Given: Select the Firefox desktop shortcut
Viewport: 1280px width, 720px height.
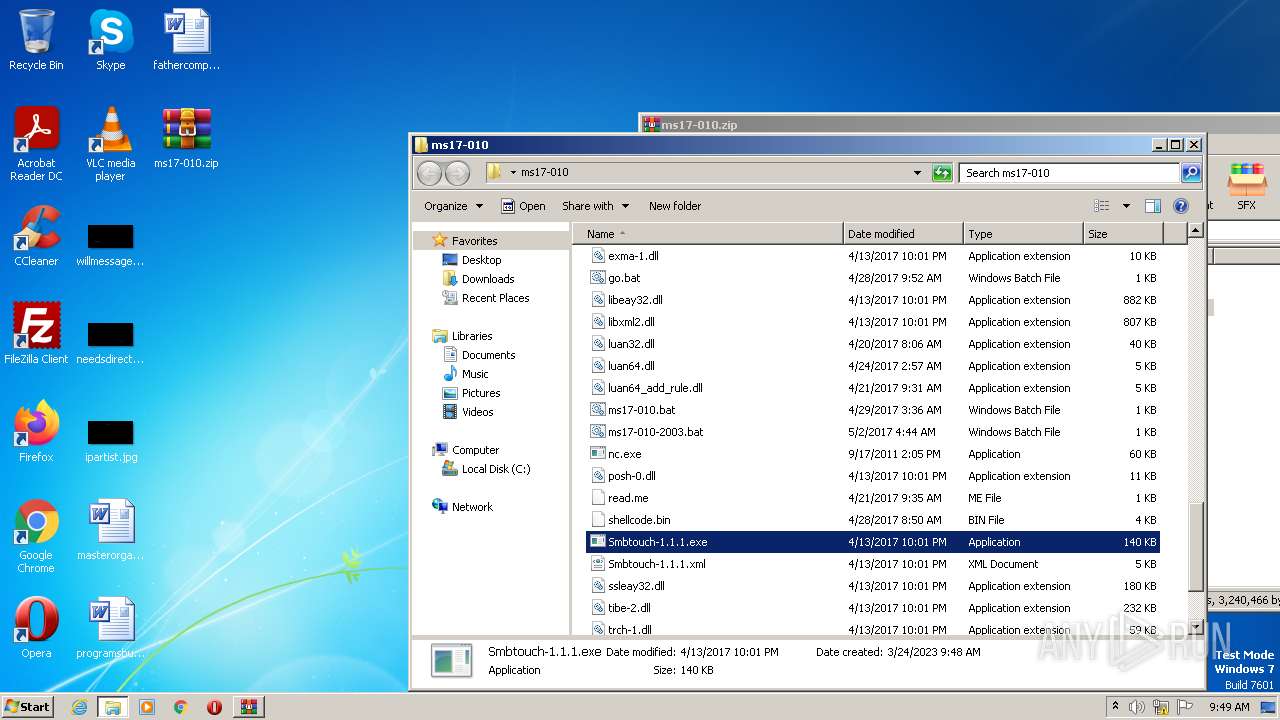Looking at the screenshot, I should pos(36,432).
